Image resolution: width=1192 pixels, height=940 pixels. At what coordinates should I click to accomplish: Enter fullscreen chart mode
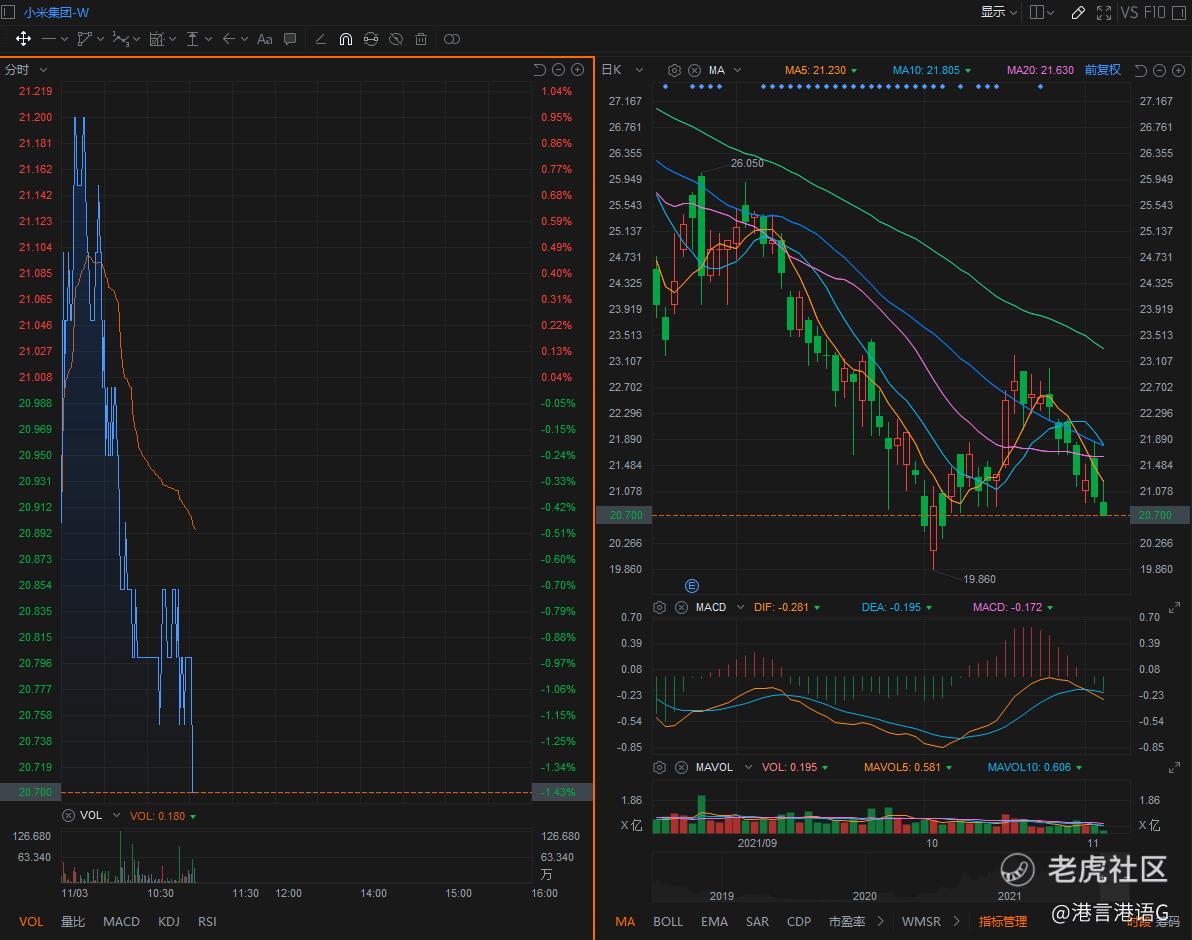[x=1104, y=12]
